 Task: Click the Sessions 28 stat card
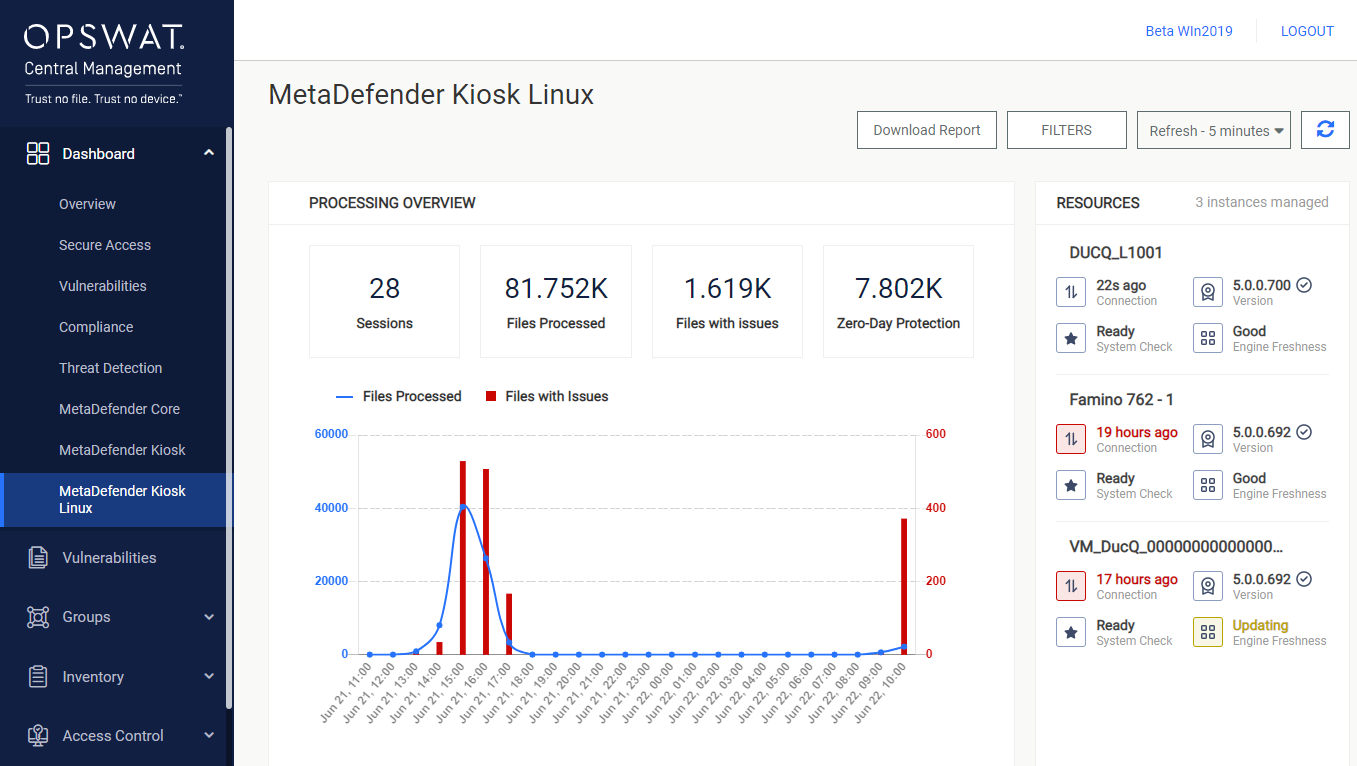point(384,301)
